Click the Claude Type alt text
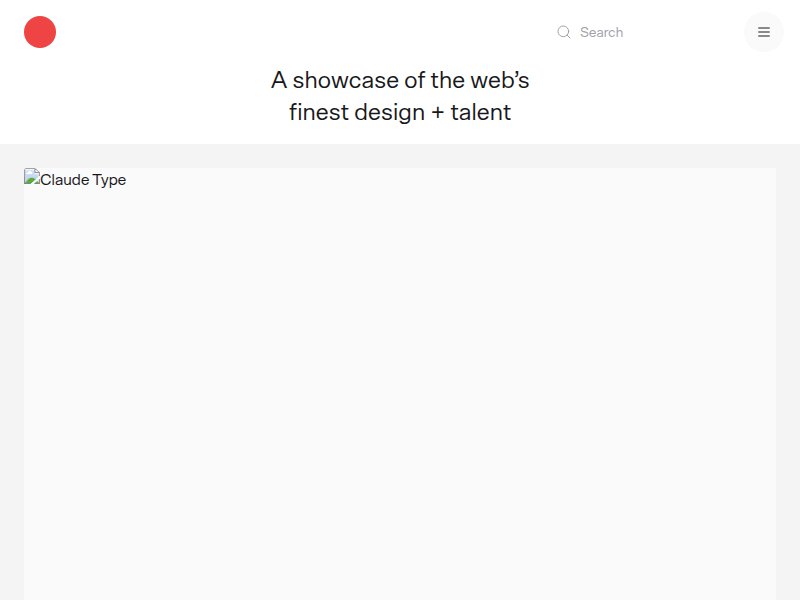 coord(84,180)
